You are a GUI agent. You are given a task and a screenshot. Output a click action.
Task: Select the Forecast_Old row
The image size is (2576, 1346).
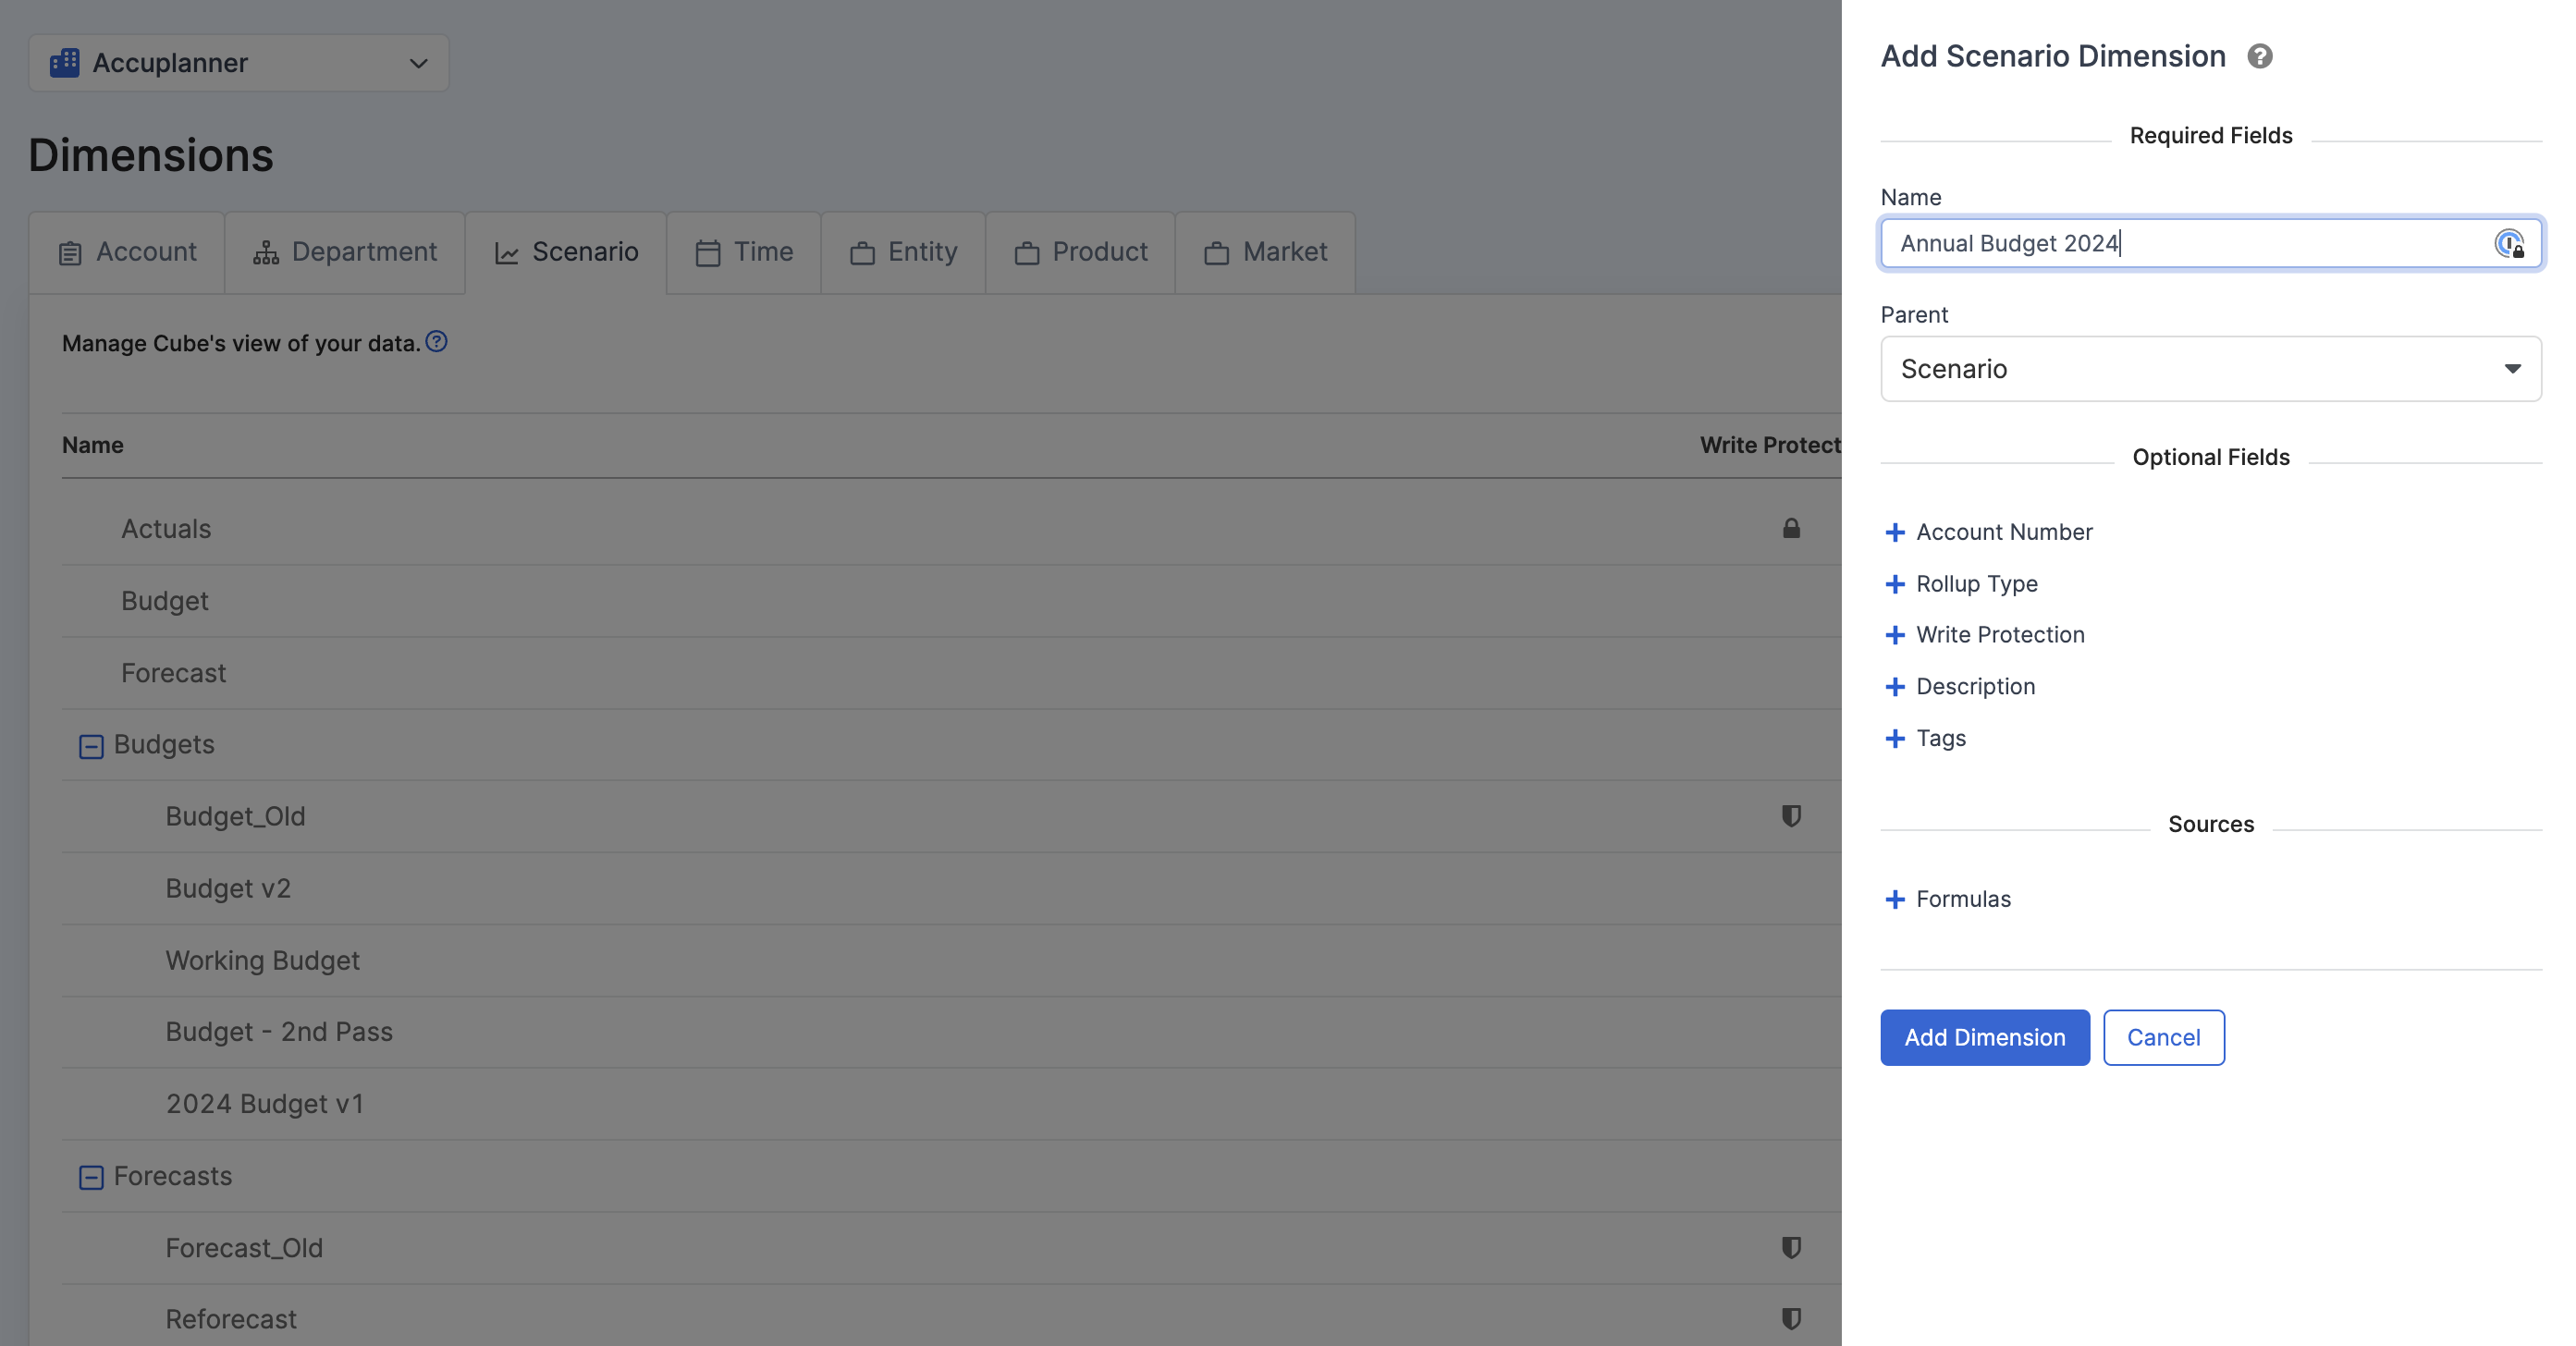point(951,1248)
